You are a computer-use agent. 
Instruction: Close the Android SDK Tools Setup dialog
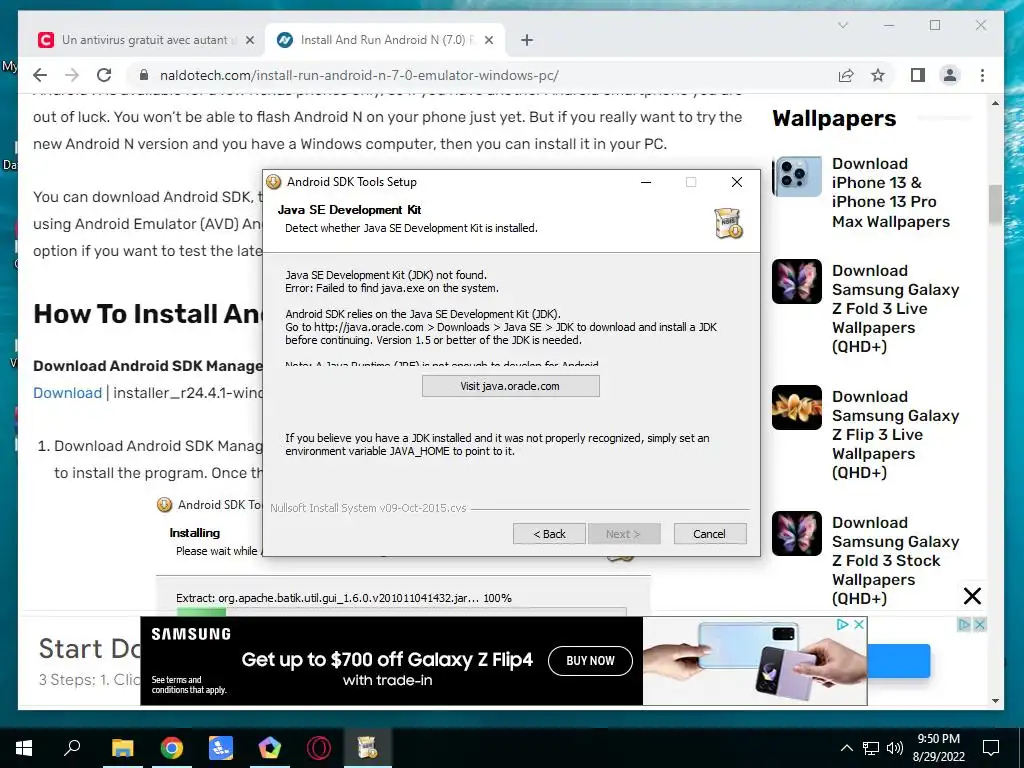[737, 182]
